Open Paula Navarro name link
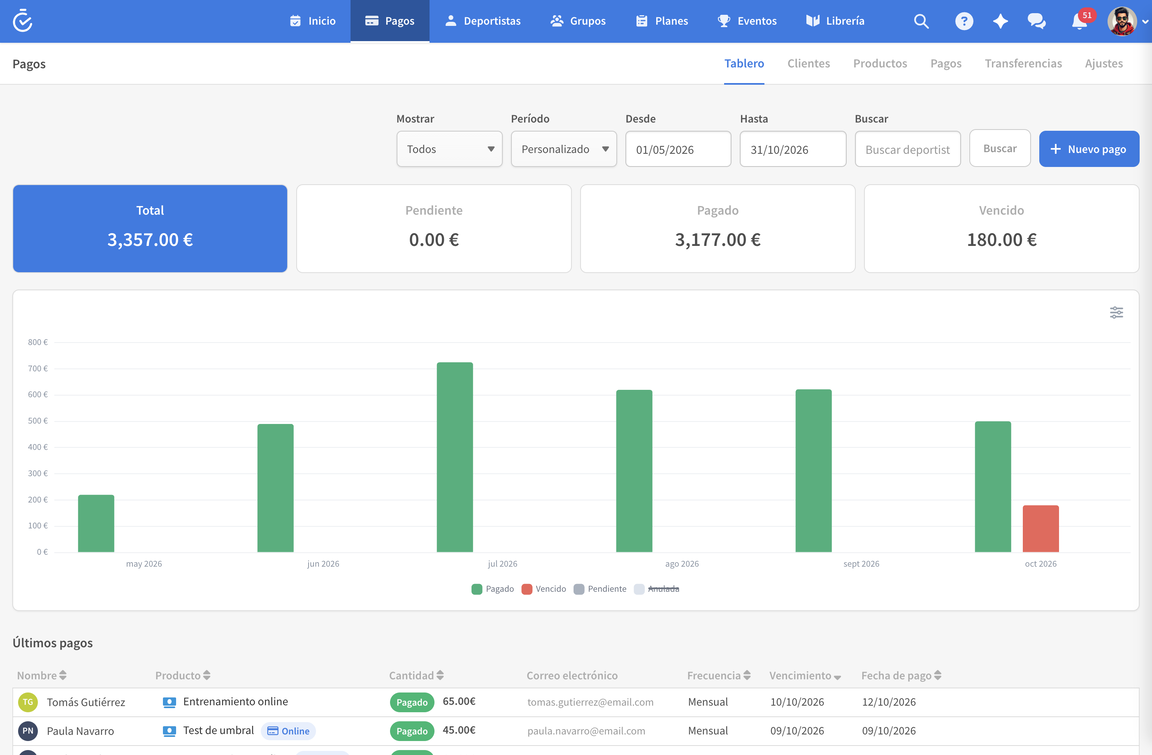Screen dimensions: 1152x755 click(x=80, y=731)
